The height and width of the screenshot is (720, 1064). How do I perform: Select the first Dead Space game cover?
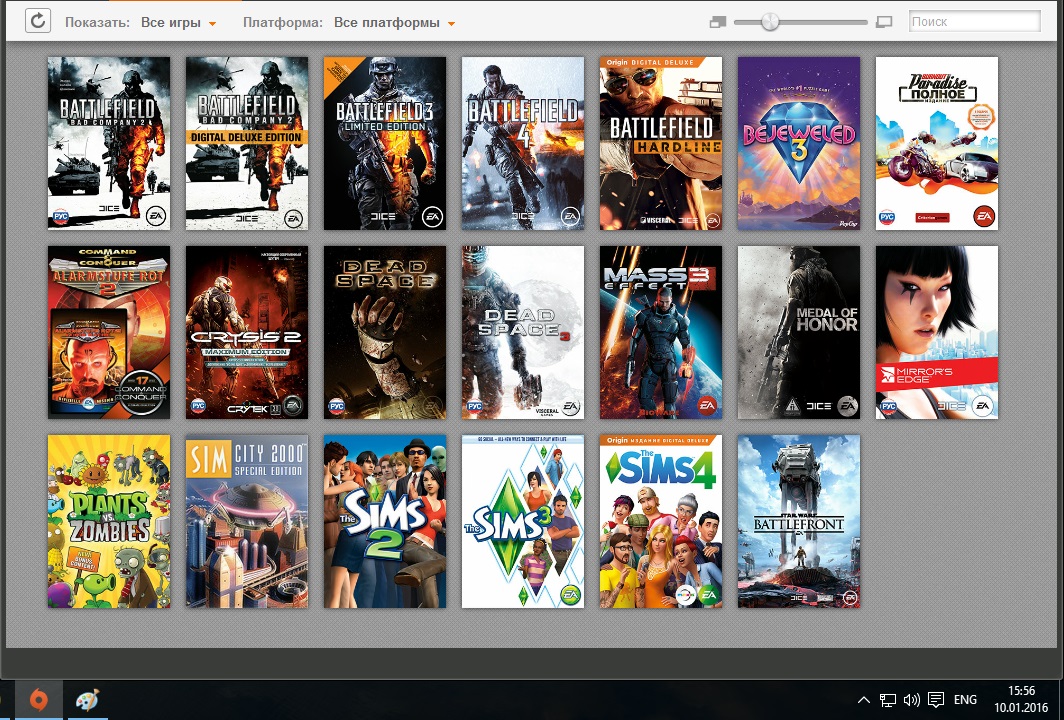[x=385, y=333]
